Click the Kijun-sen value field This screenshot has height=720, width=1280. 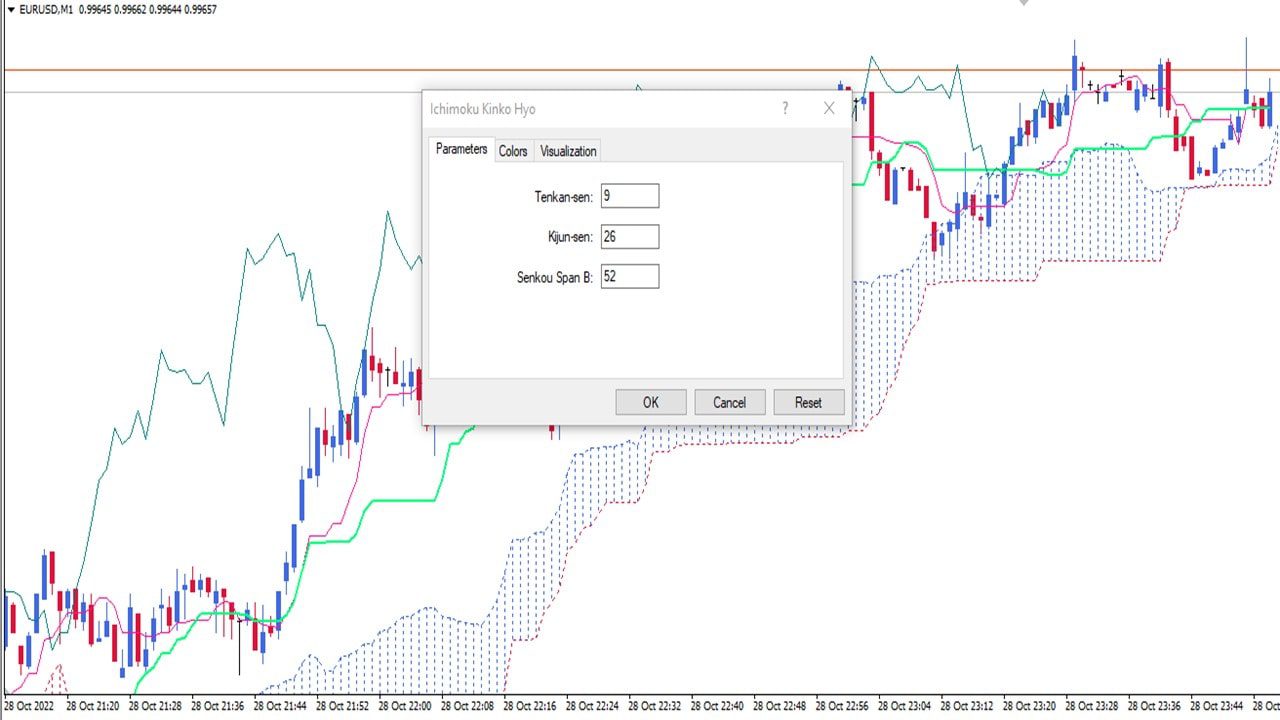pyautogui.click(x=630, y=237)
